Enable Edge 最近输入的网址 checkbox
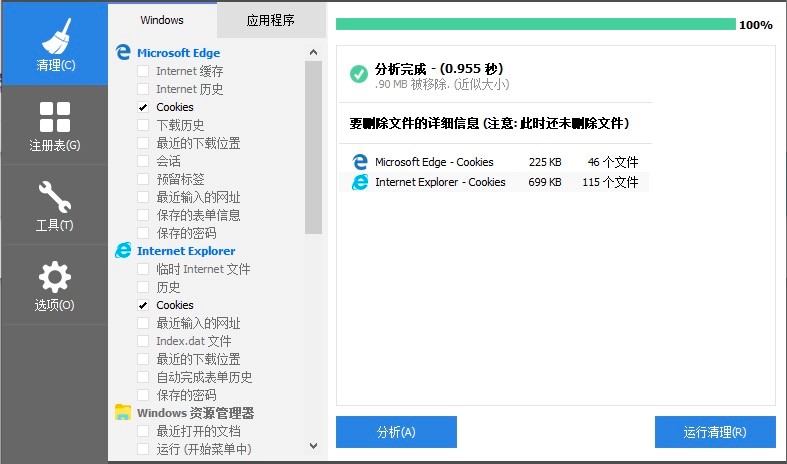This screenshot has height=464, width=787. [x=143, y=197]
